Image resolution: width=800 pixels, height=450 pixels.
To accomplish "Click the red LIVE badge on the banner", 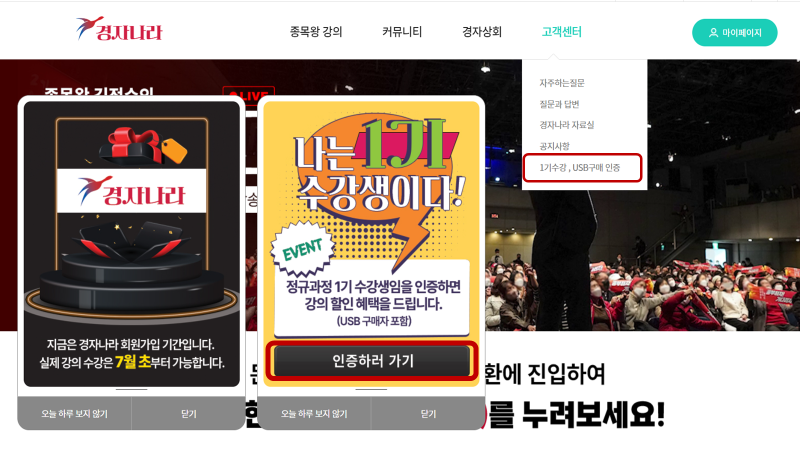I will click(249, 92).
